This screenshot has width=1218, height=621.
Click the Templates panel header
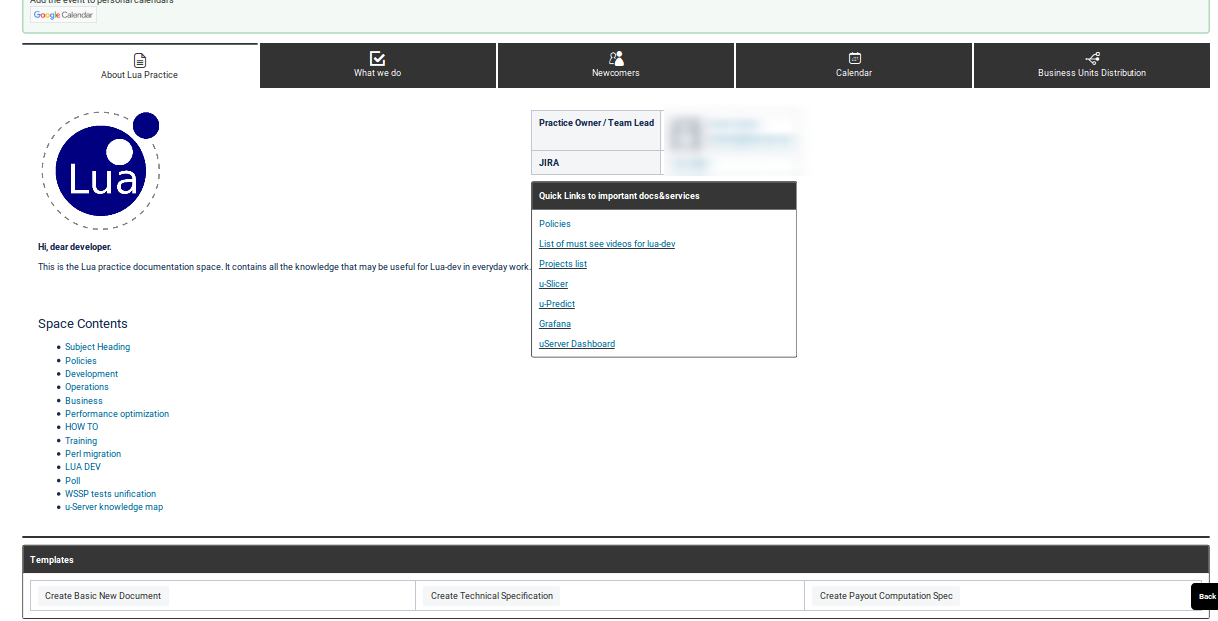tap(616, 560)
